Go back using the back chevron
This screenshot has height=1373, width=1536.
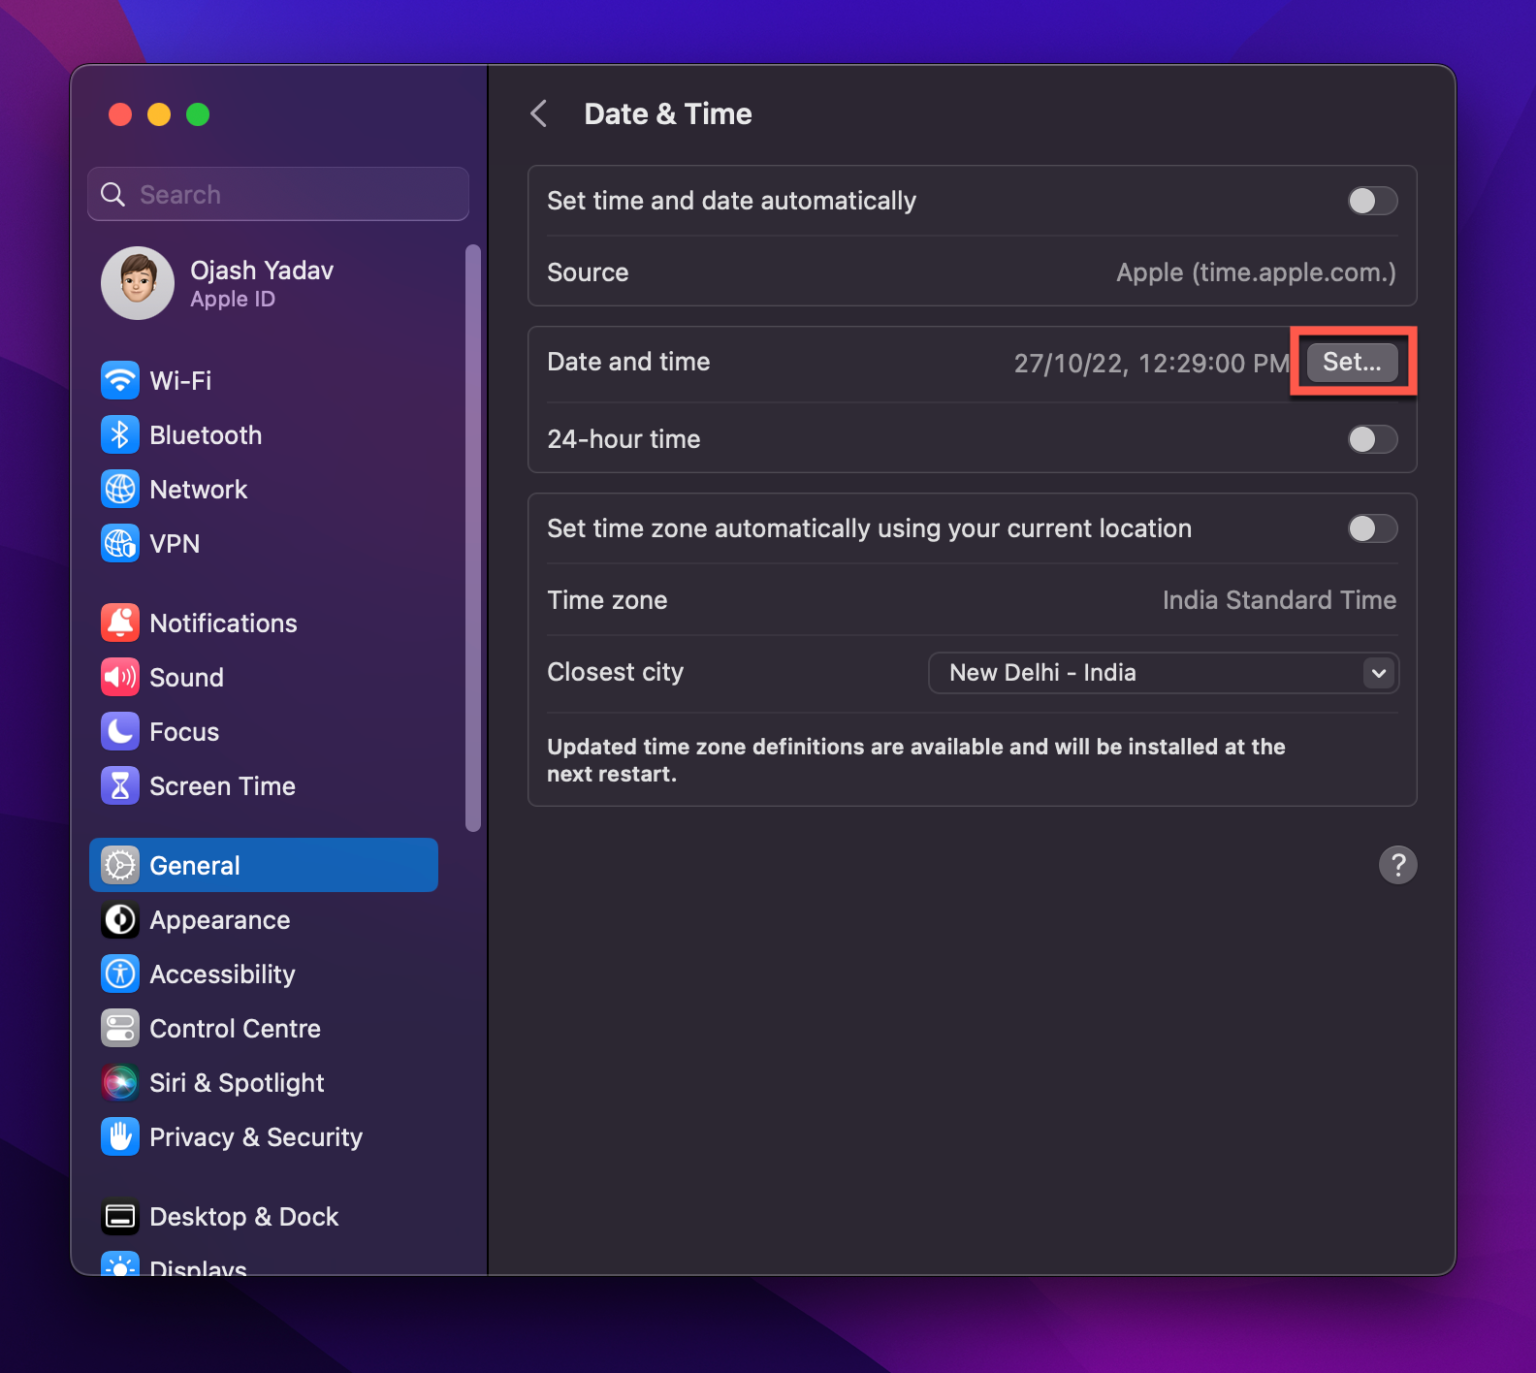pos(539,114)
